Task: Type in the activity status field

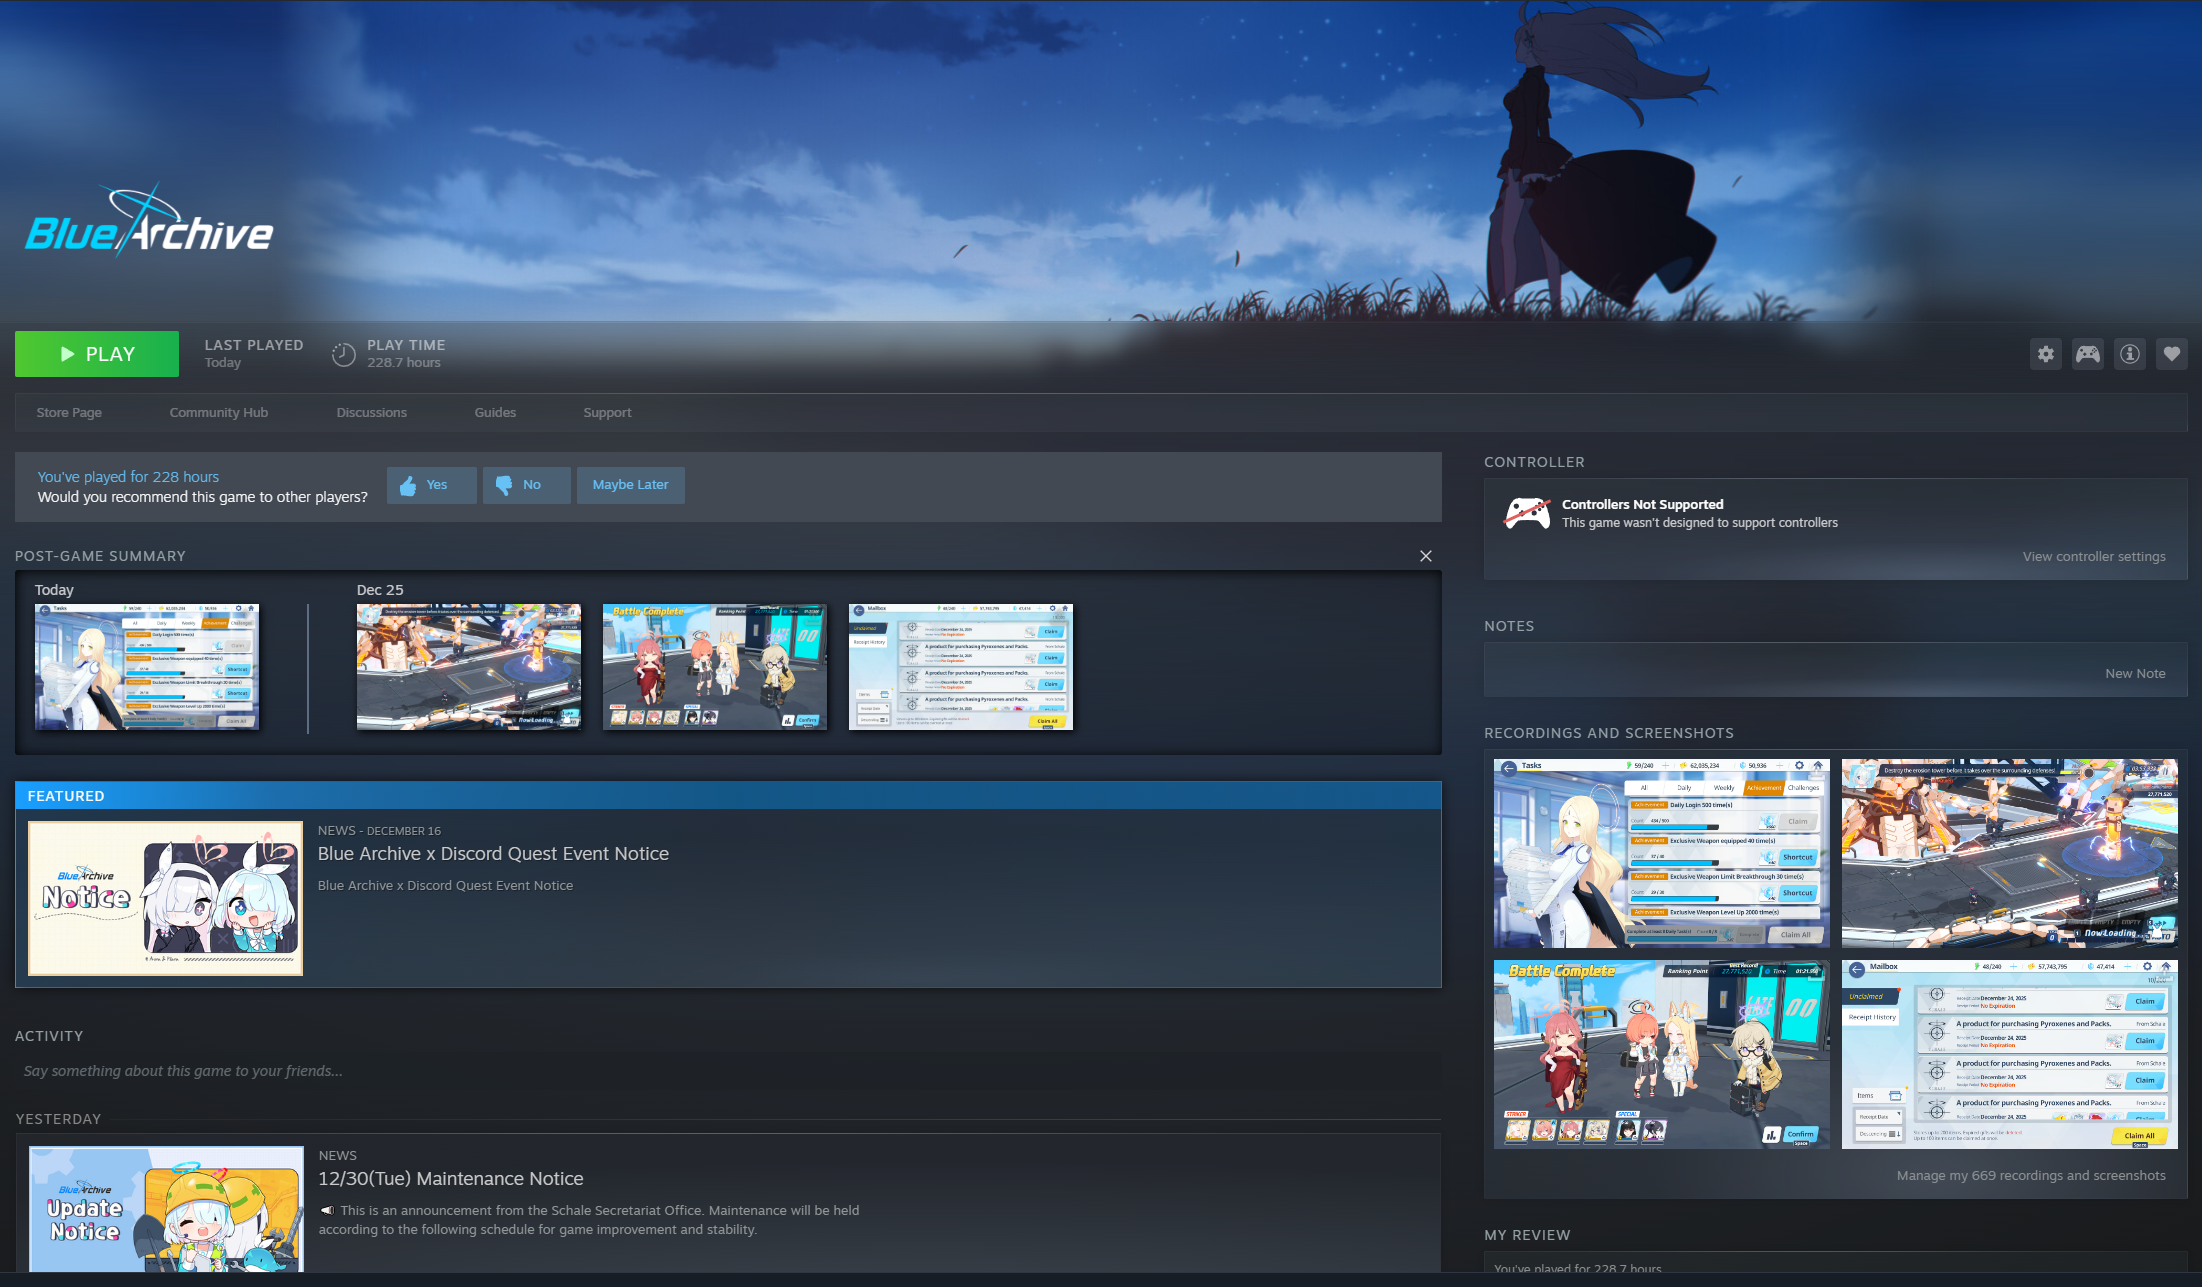Action: [183, 1071]
